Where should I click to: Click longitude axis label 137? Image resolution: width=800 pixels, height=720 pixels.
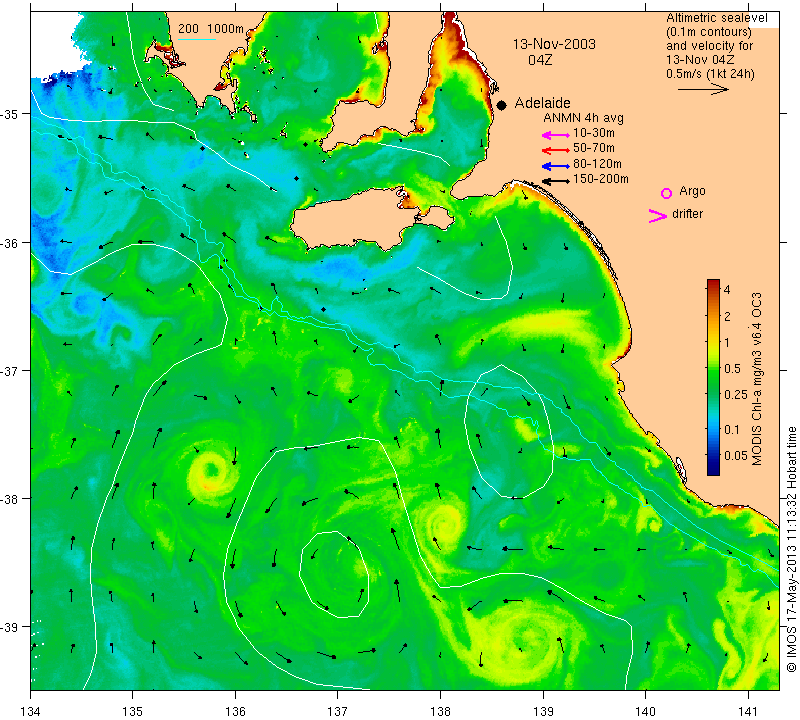click(338, 711)
